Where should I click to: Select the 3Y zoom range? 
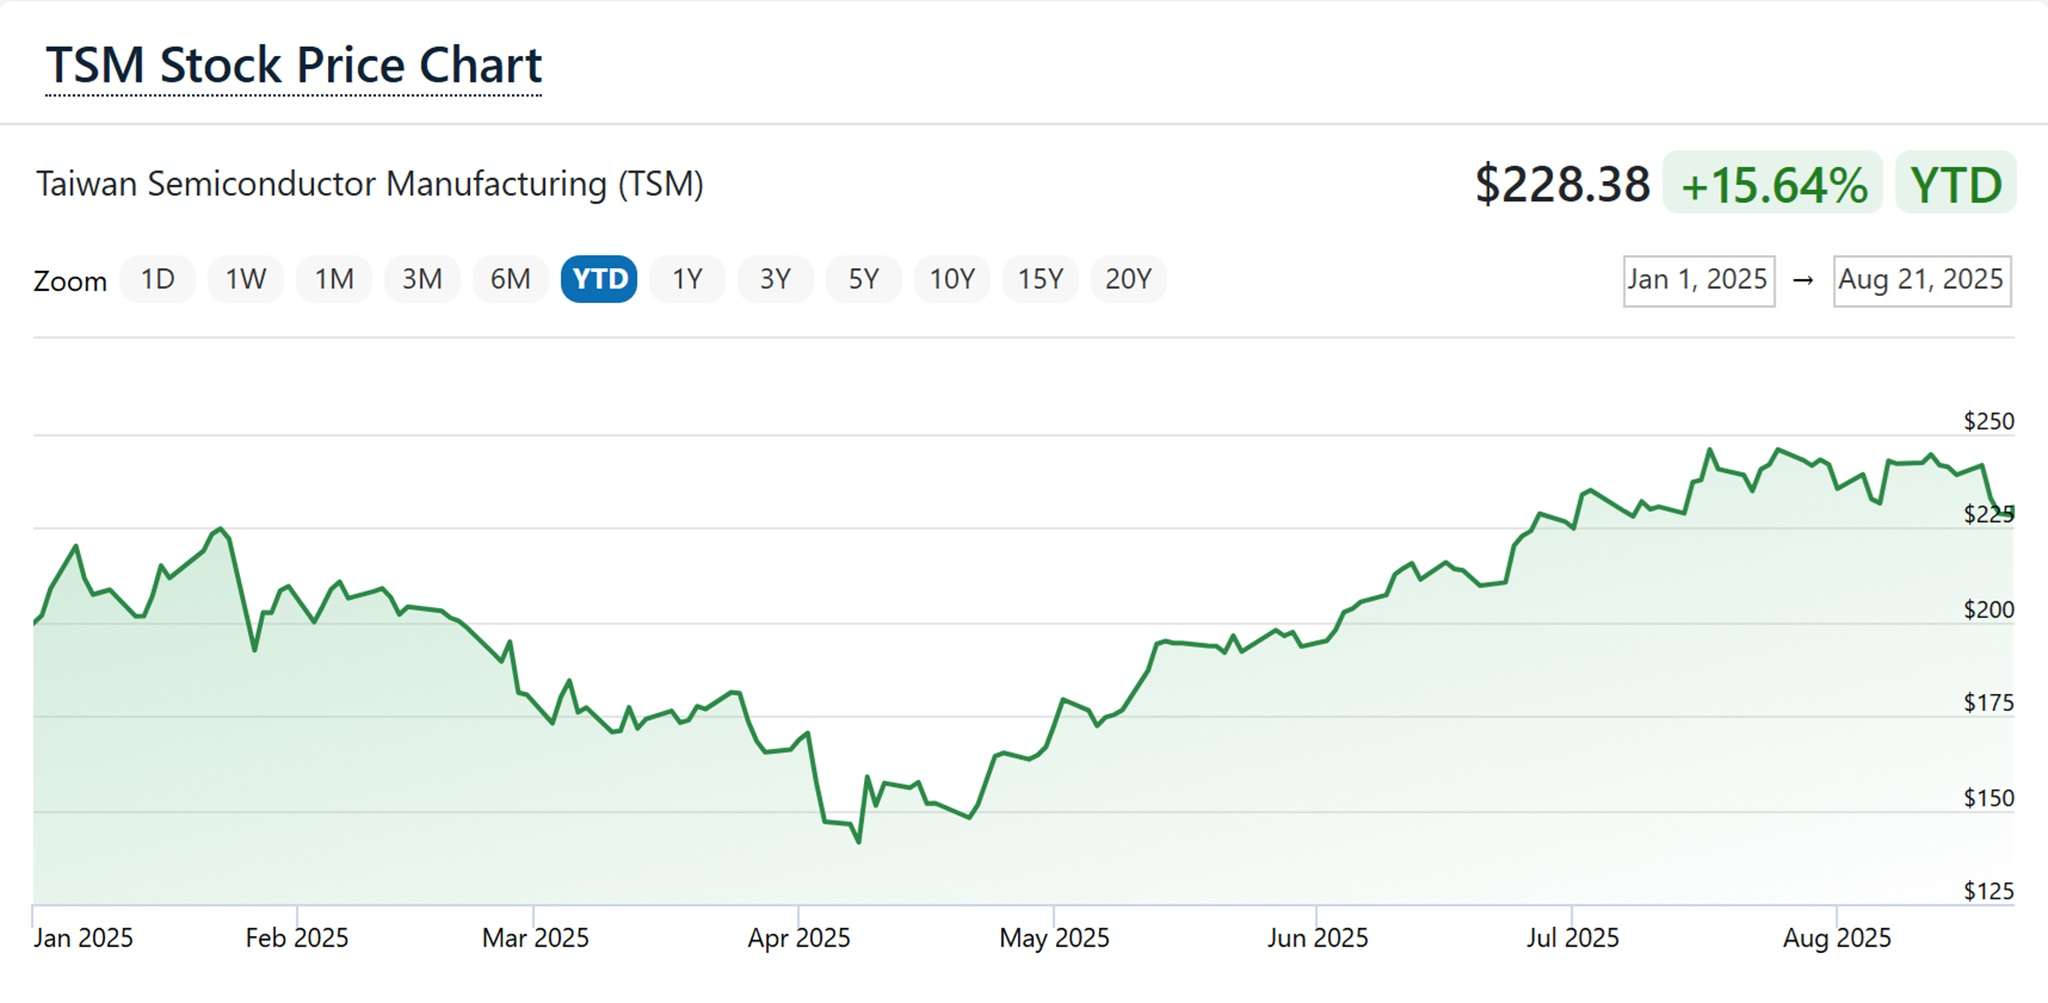pyautogui.click(x=775, y=279)
